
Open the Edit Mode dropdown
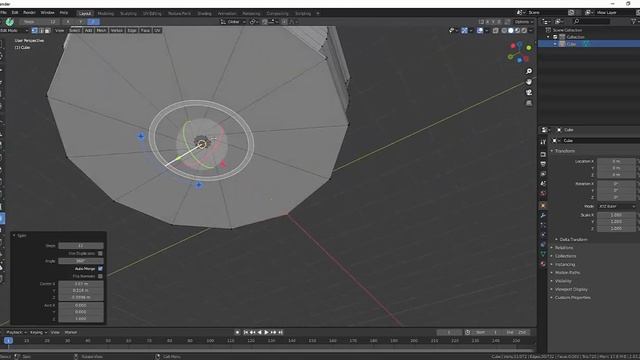tap(14, 31)
